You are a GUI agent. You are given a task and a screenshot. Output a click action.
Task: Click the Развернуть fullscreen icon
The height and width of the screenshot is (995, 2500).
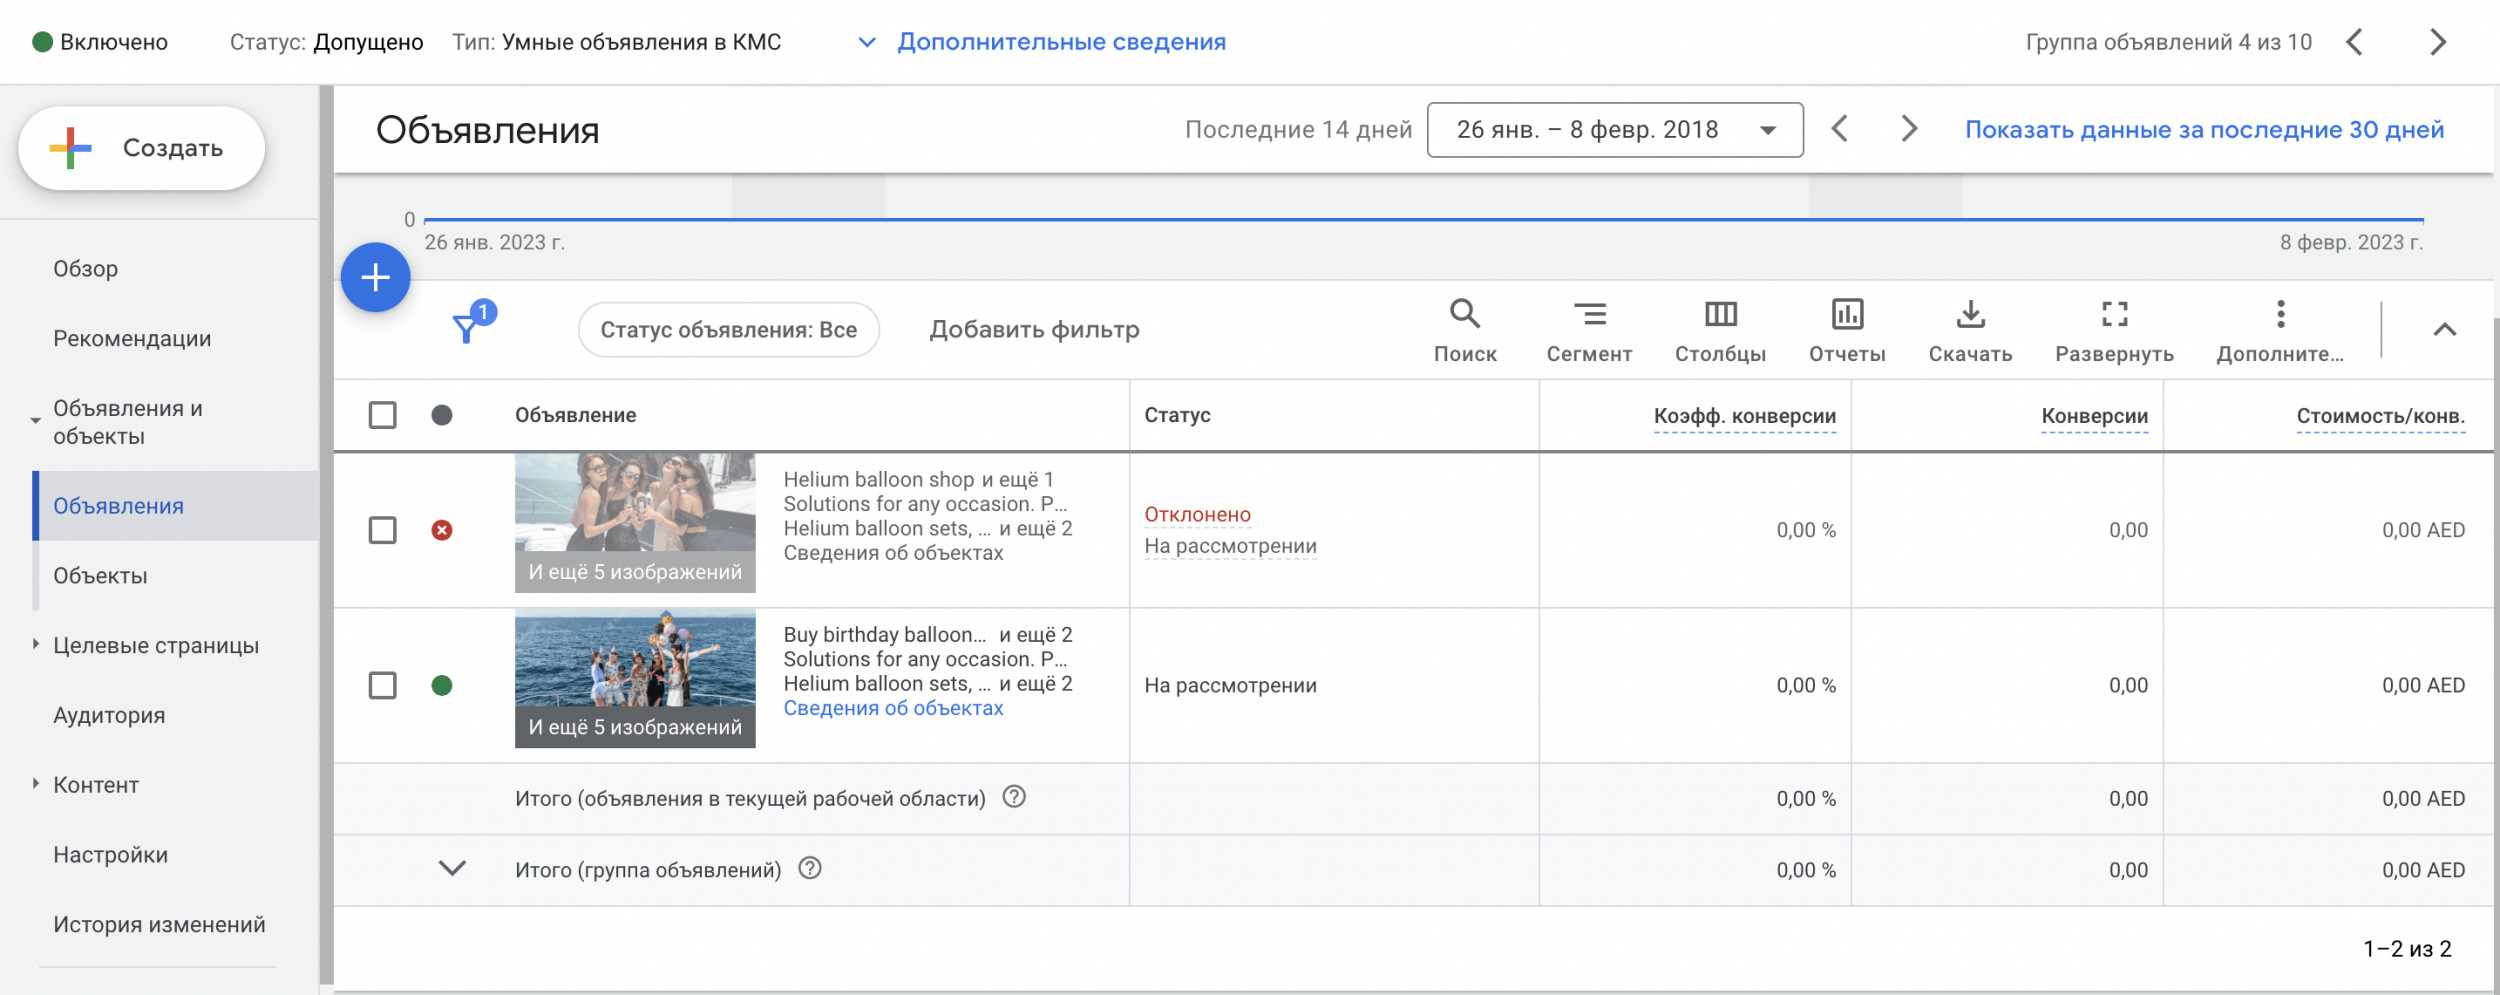(2113, 315)
